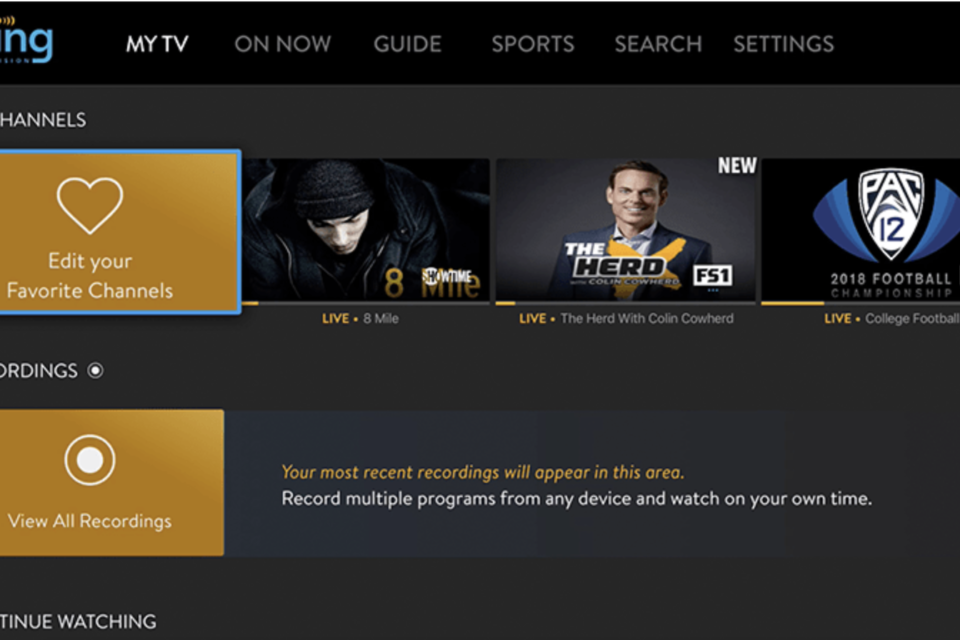
Task: Click the 8 Mile progress bar
Action: 366,303
